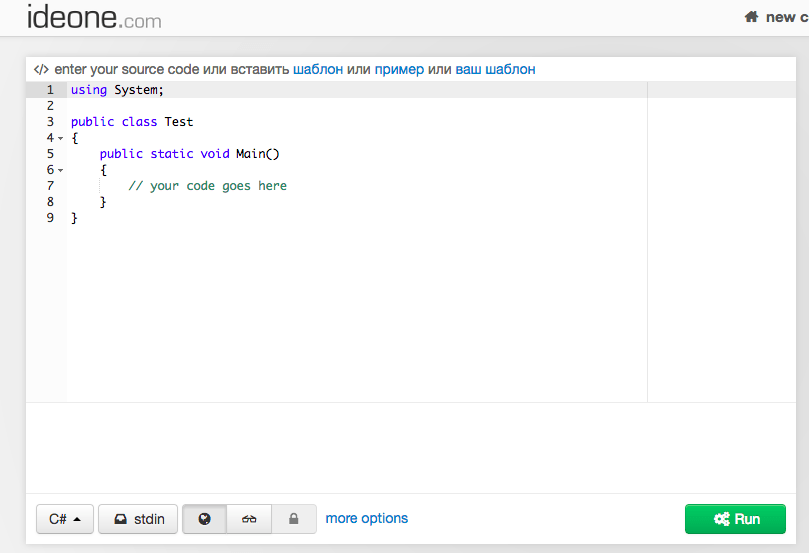Collapse the code fold at line 4
809x553 pixels.
pos(60,138)
